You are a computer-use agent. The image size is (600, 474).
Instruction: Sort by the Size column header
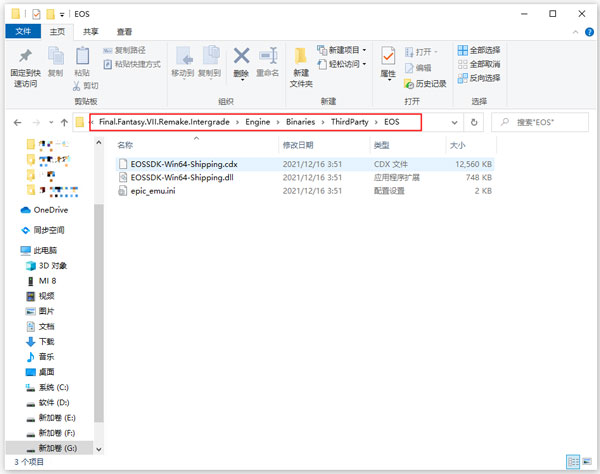[457, 145]
